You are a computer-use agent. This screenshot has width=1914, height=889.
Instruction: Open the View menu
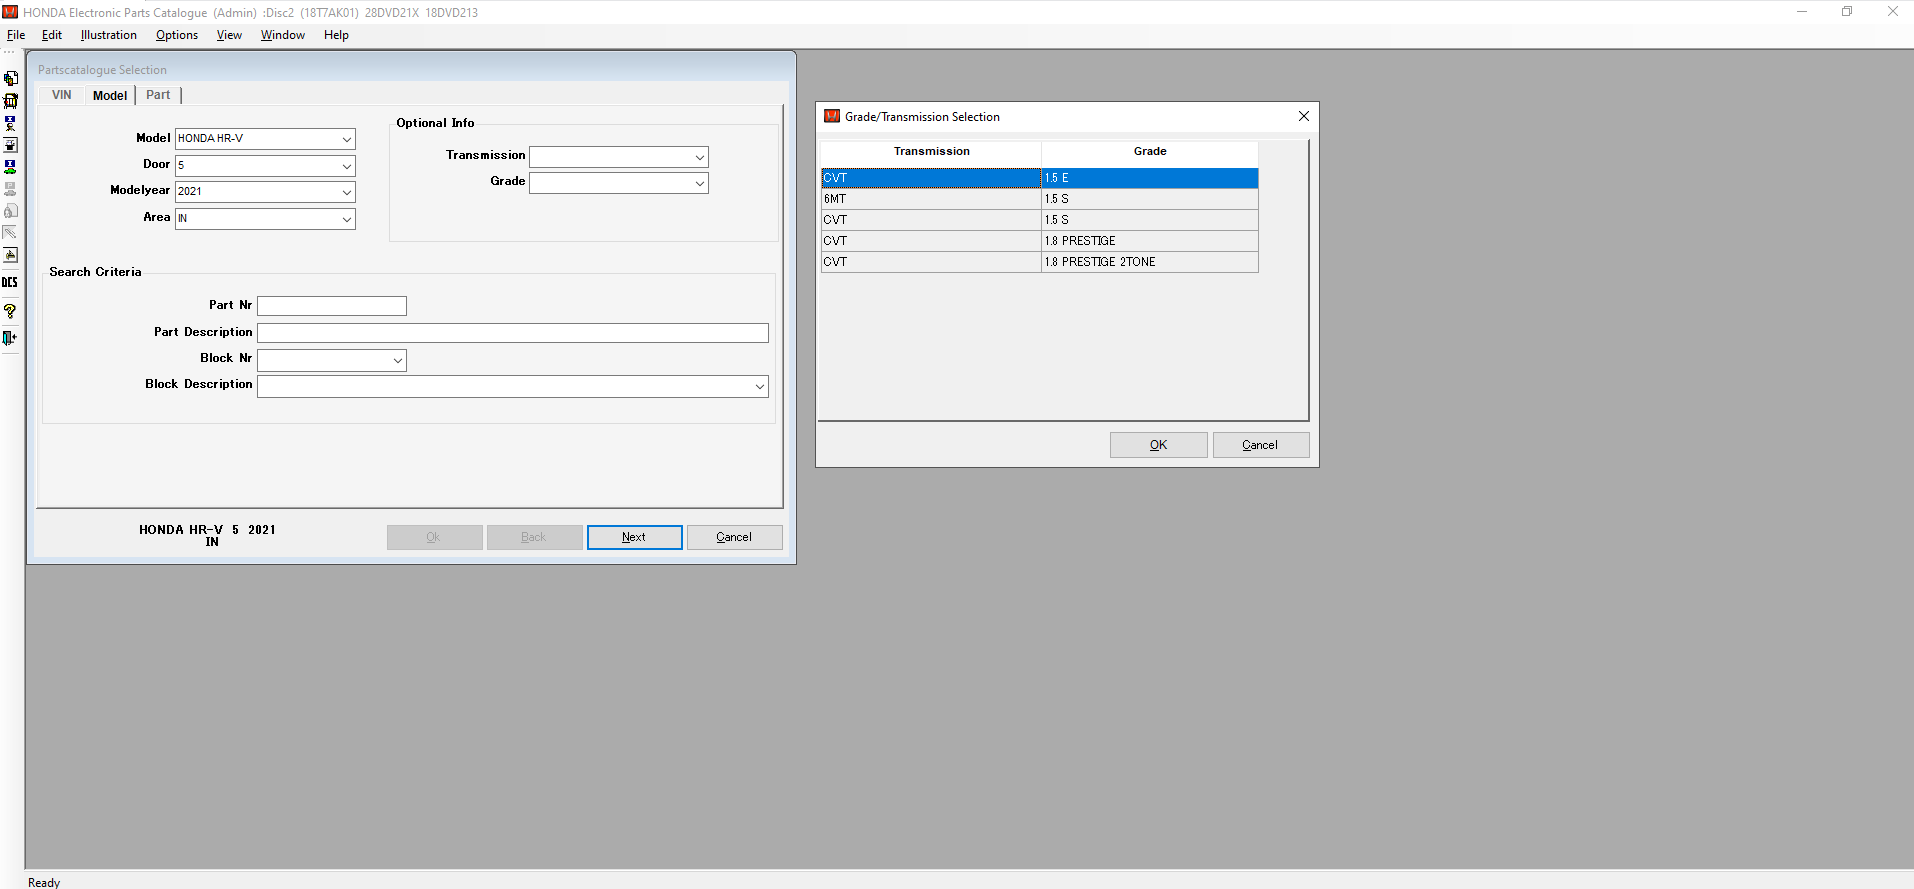tap(229, 35)
